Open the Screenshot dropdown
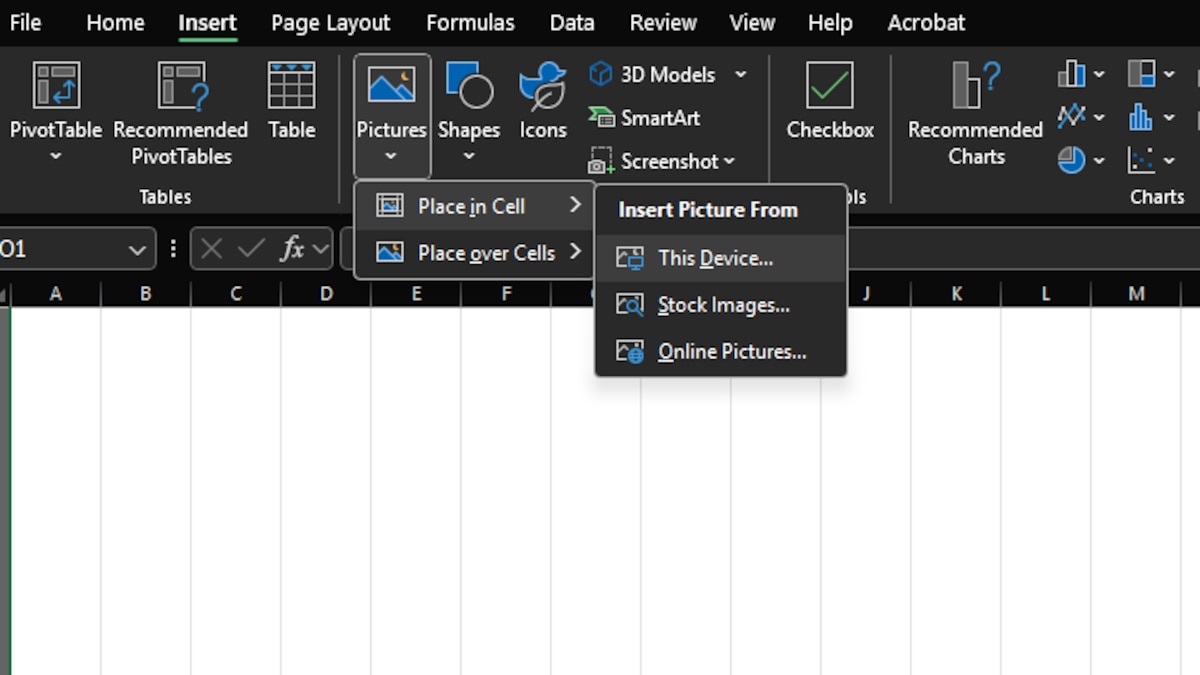1200x675 pixels. pos(661,161)
